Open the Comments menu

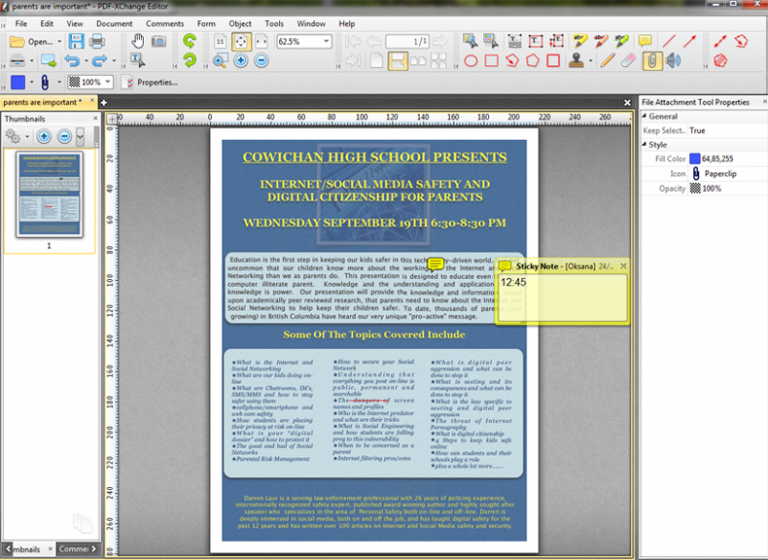point(164,23)
